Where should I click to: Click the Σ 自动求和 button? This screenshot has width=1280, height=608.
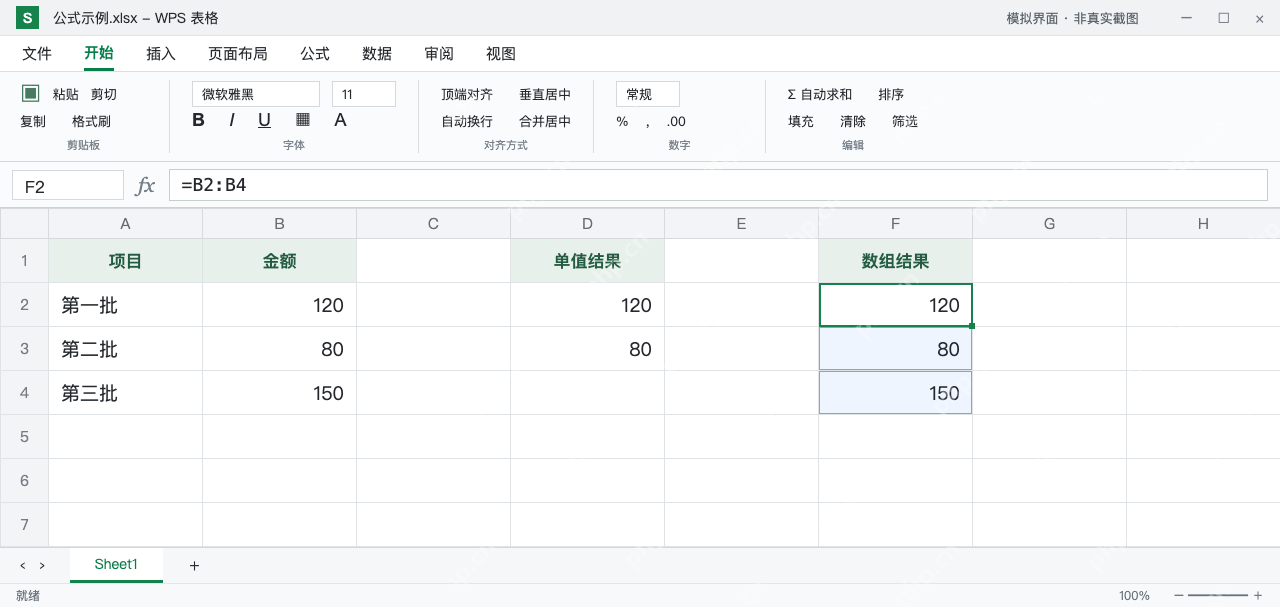(820, 94)
